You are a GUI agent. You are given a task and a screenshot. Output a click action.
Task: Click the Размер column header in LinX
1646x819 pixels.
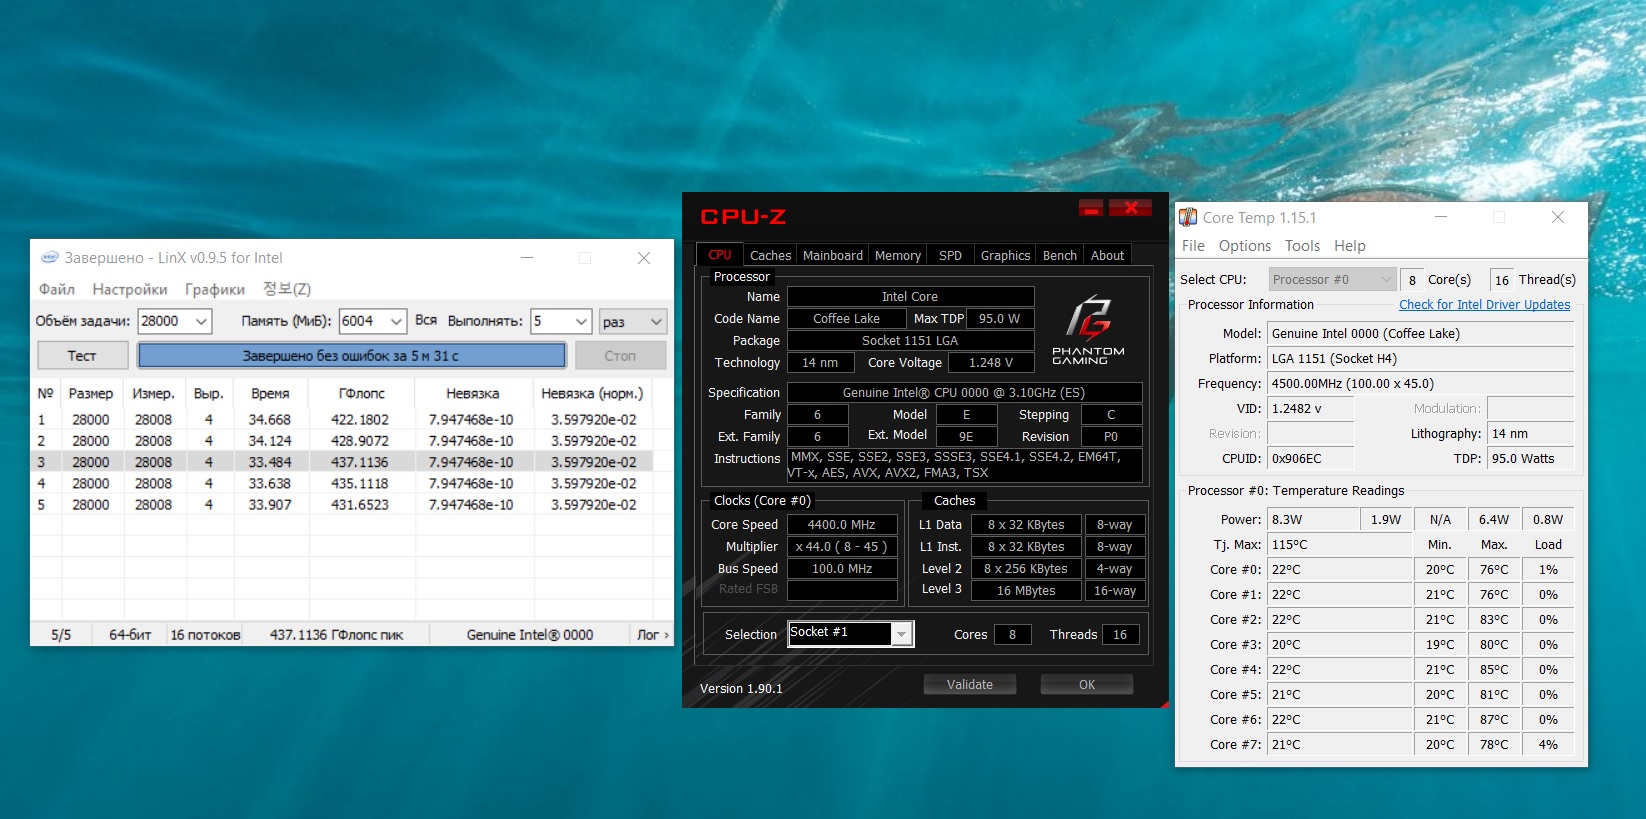(x=91, y=393)
